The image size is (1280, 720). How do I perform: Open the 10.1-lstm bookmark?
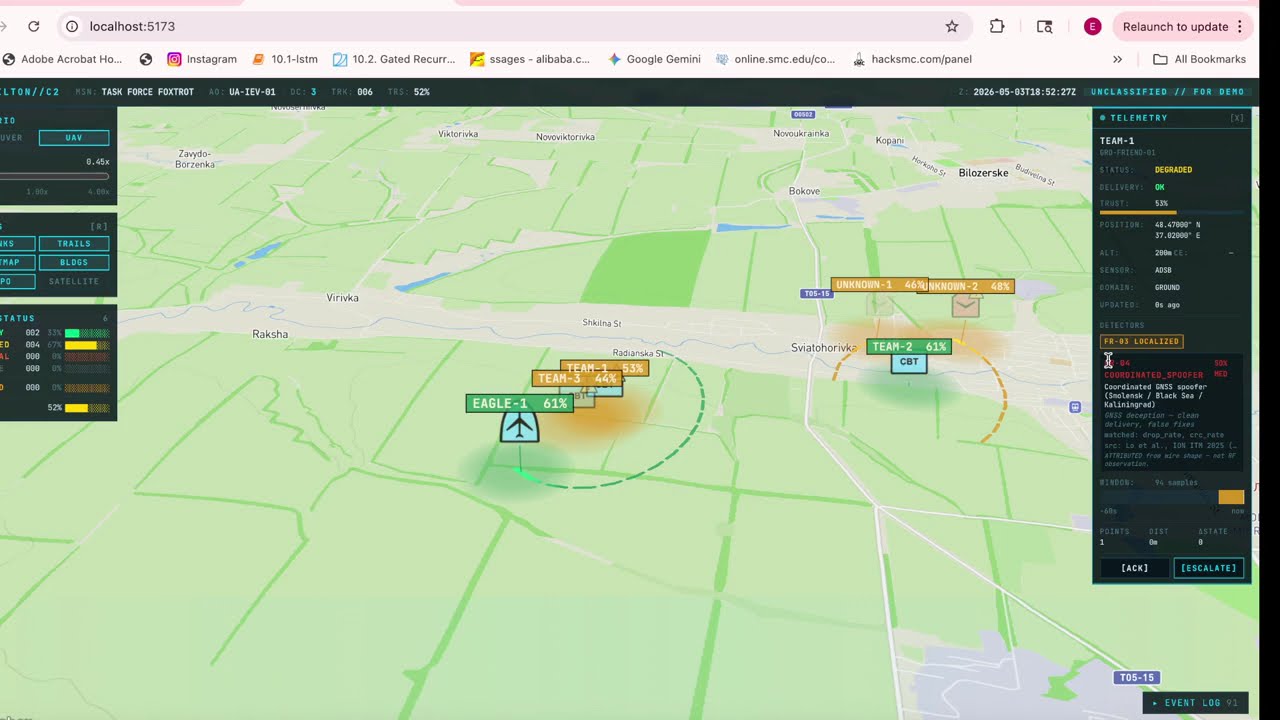tap(284, 59)
